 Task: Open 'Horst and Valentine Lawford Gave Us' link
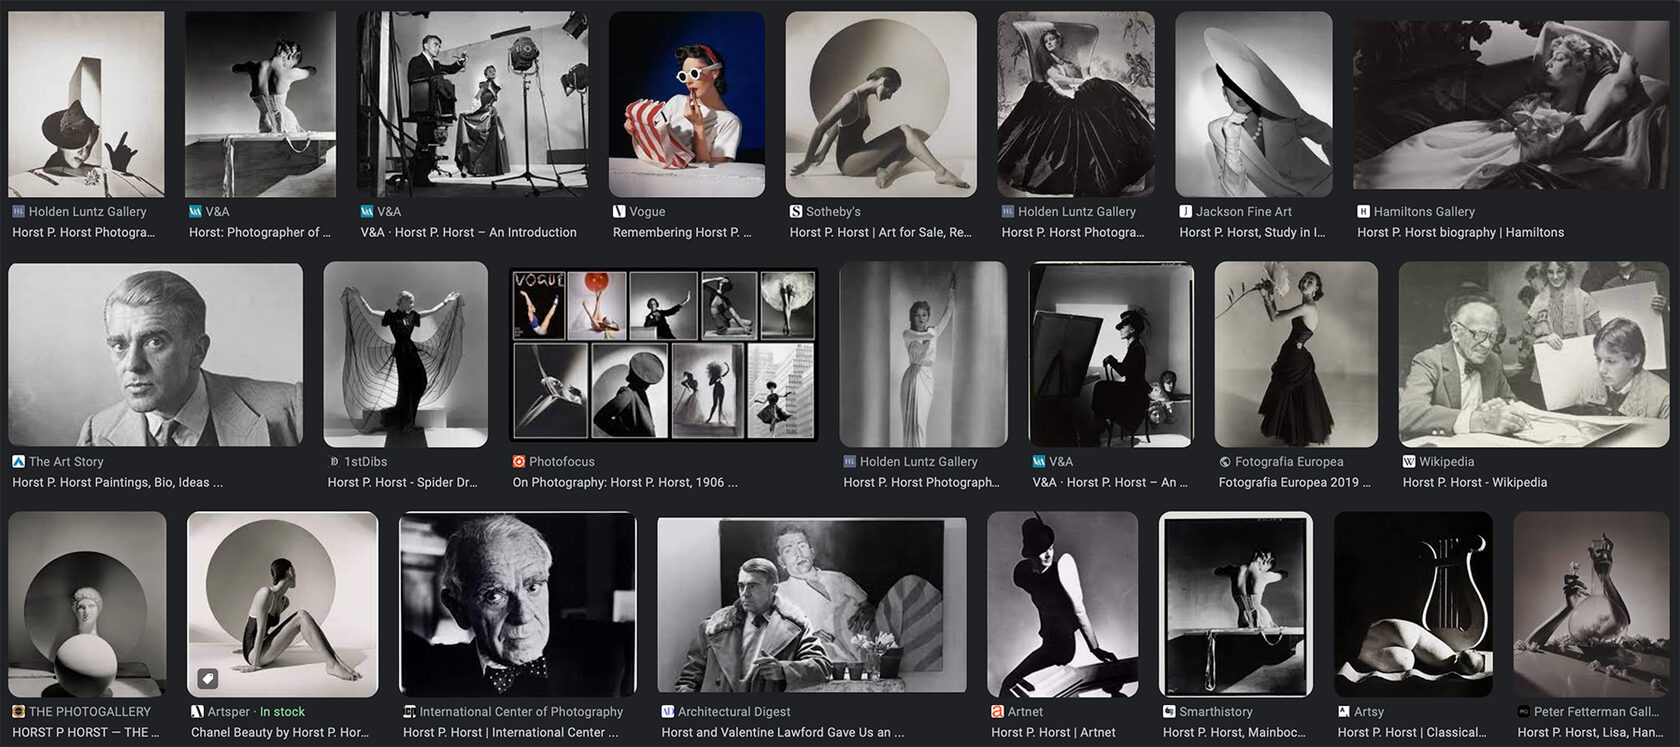pyautogui.click(x=782, y=732)
